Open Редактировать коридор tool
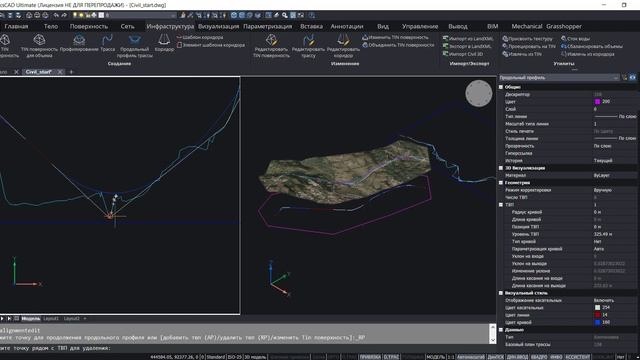This screenshot has height=360, width=640. (x=343, y=46)
